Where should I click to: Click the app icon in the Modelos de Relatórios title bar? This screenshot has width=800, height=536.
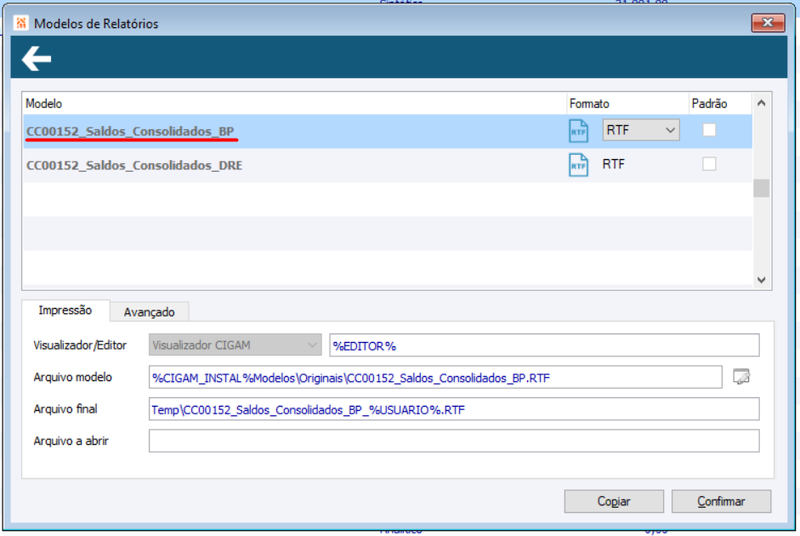pos(21,23)
